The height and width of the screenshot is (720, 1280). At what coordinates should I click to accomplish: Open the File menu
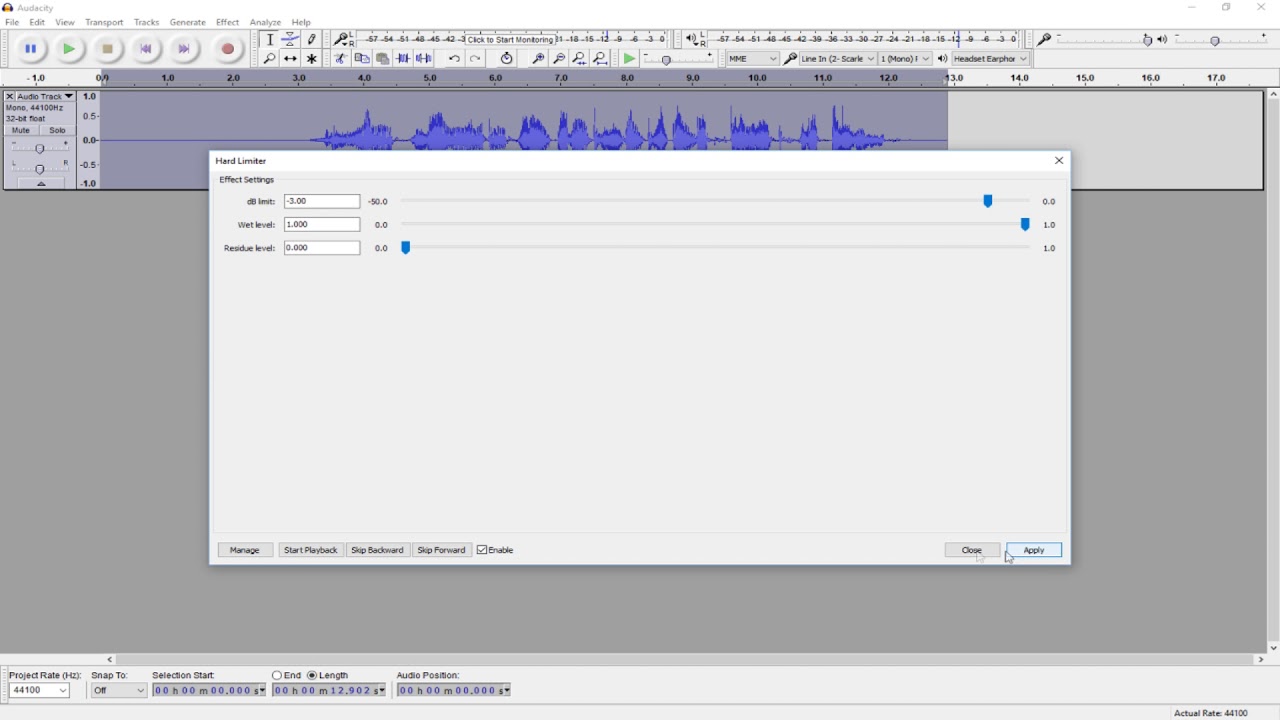[12, 22]
